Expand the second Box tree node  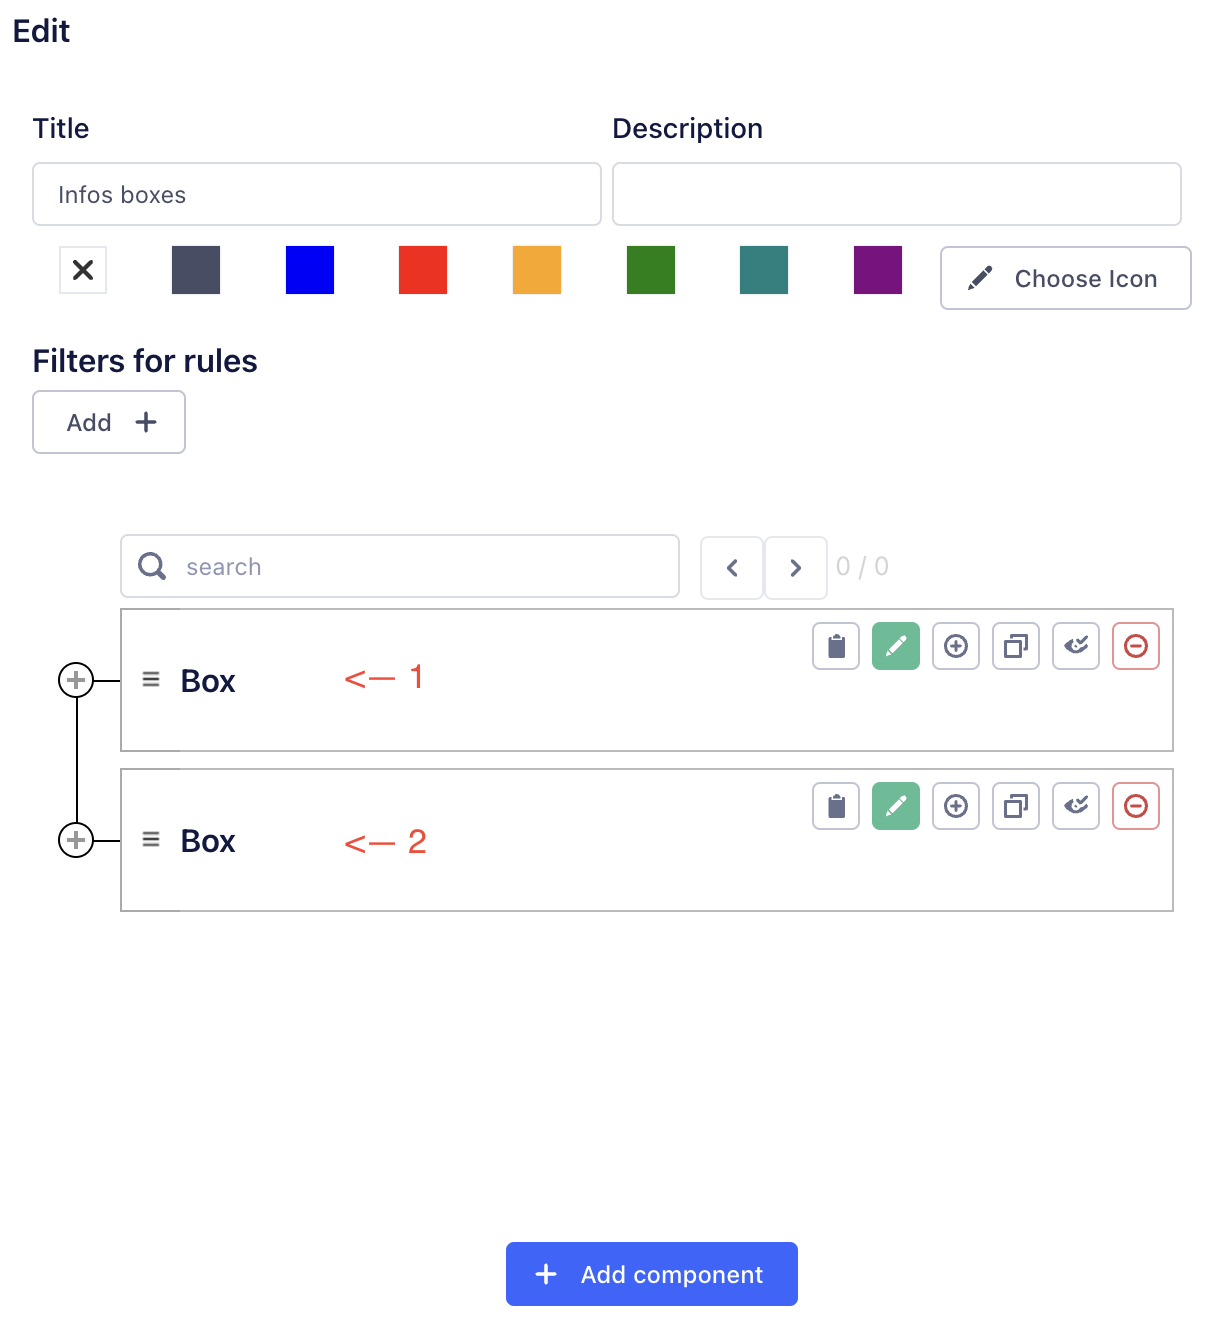76,840
